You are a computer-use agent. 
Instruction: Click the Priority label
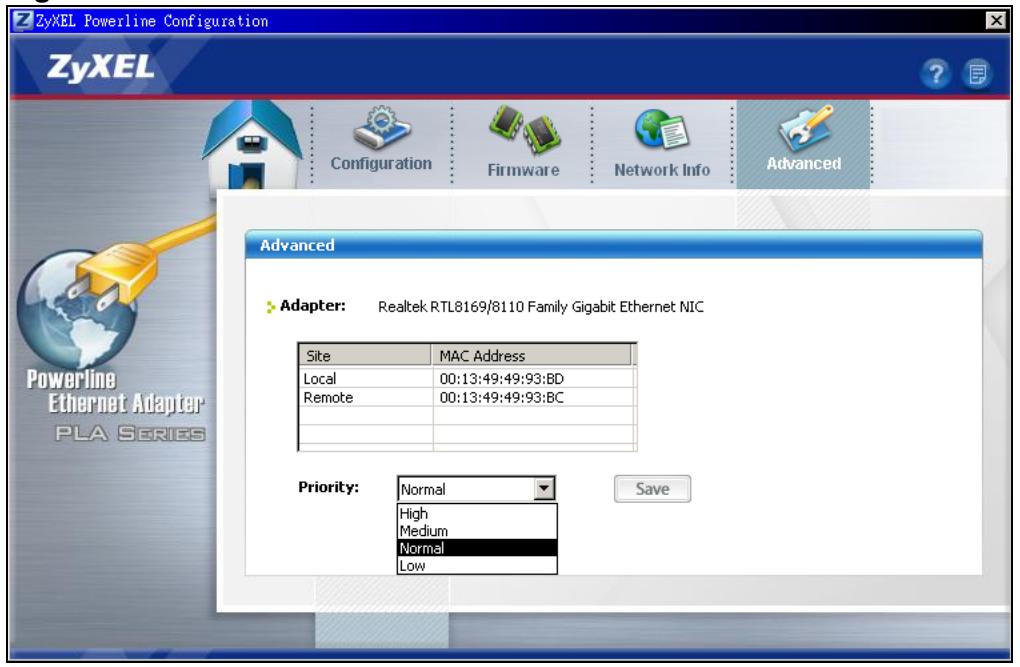[x=329, y=487]
